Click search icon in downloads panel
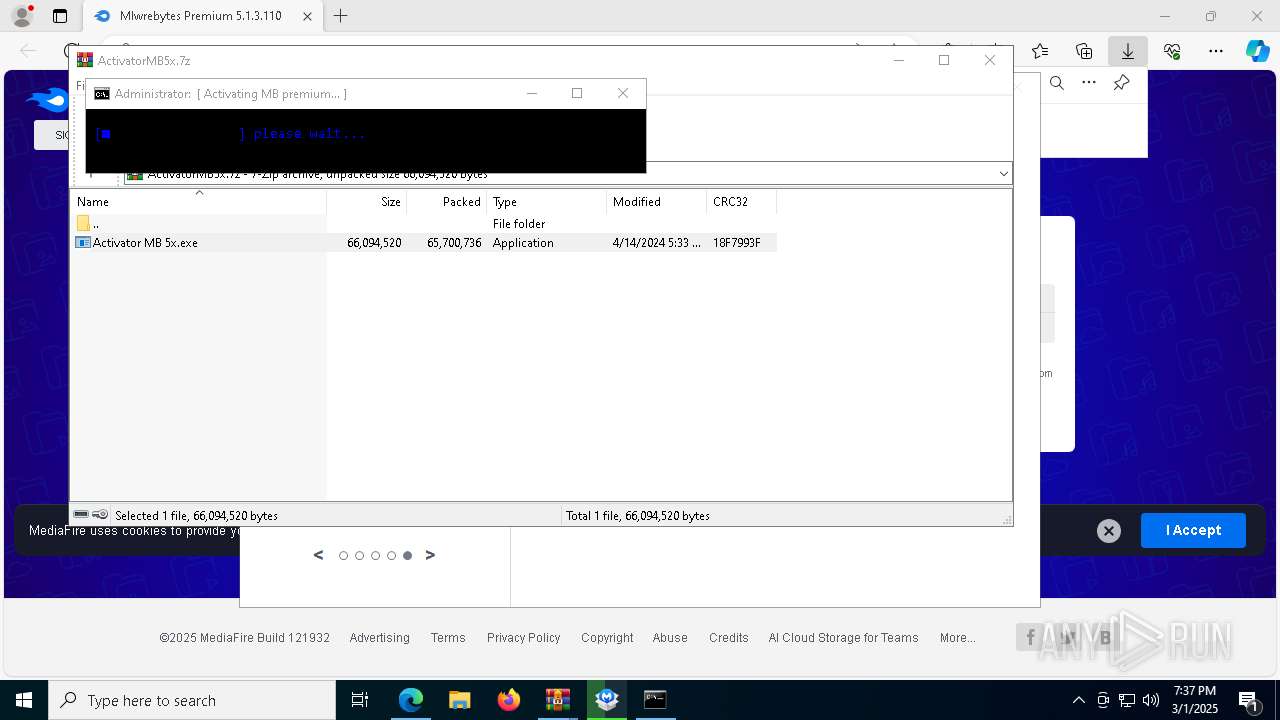The width and height of the screenshot is (1280, 720). coord(1057,83)
